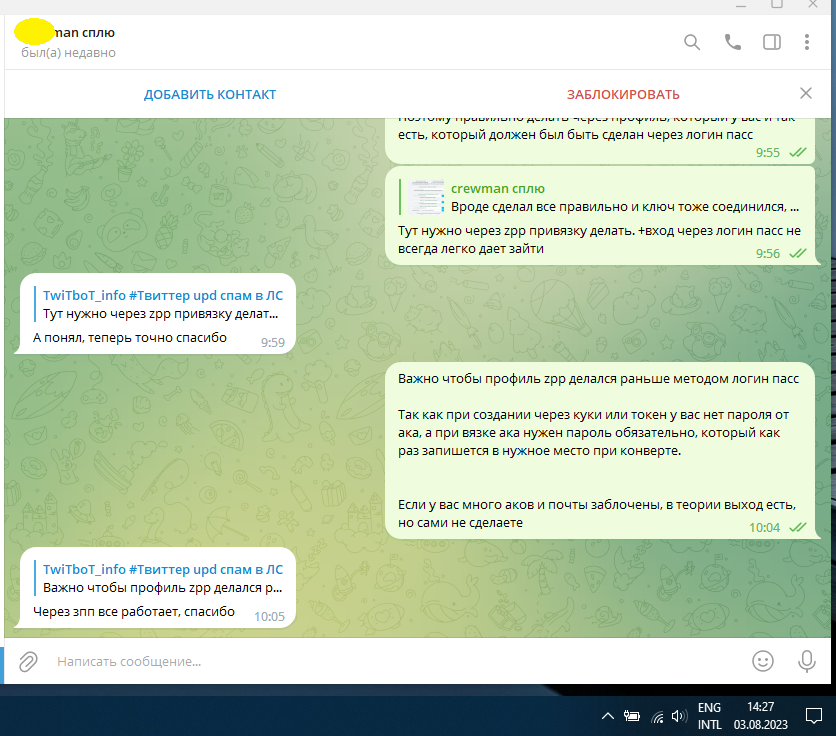Screen dimensions: 836x736
Task: Open Windows notification center icon
Action: [814, 716]
